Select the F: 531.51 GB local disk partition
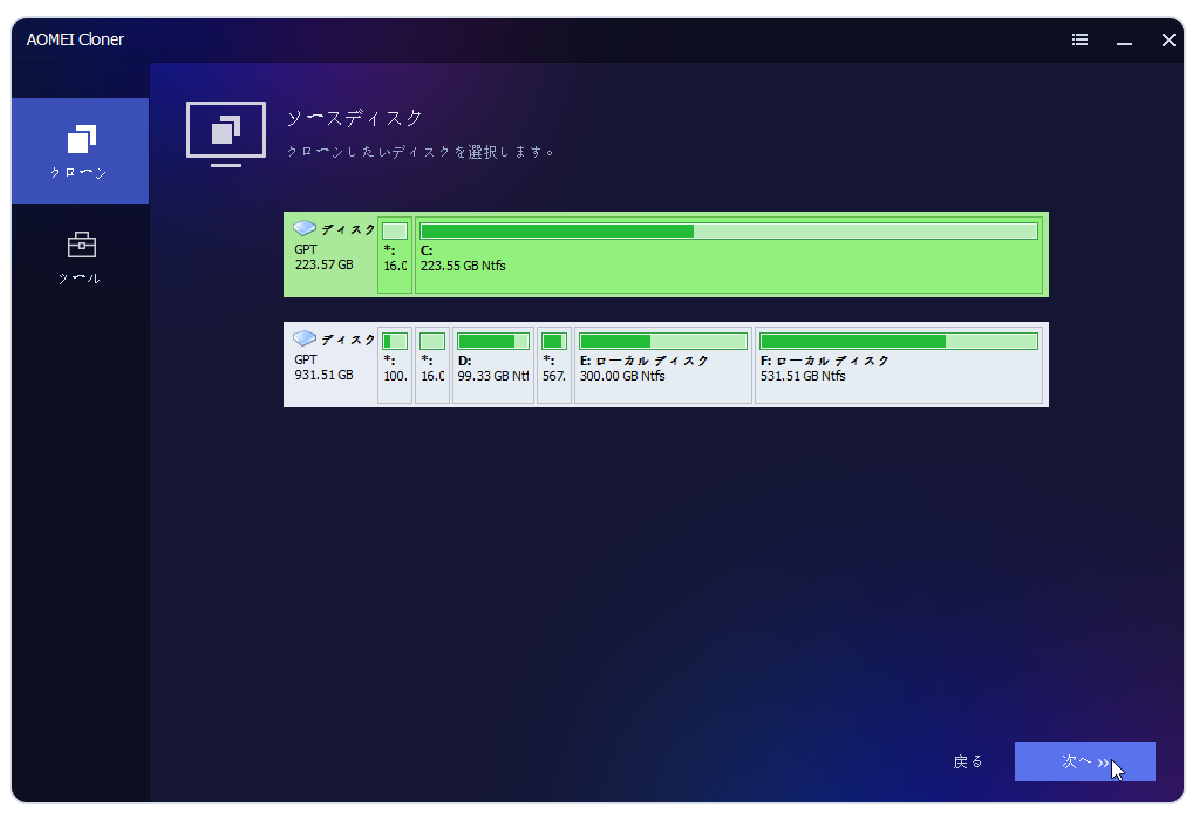This screenshot has height=820, width=1196. tap(898, 368)
